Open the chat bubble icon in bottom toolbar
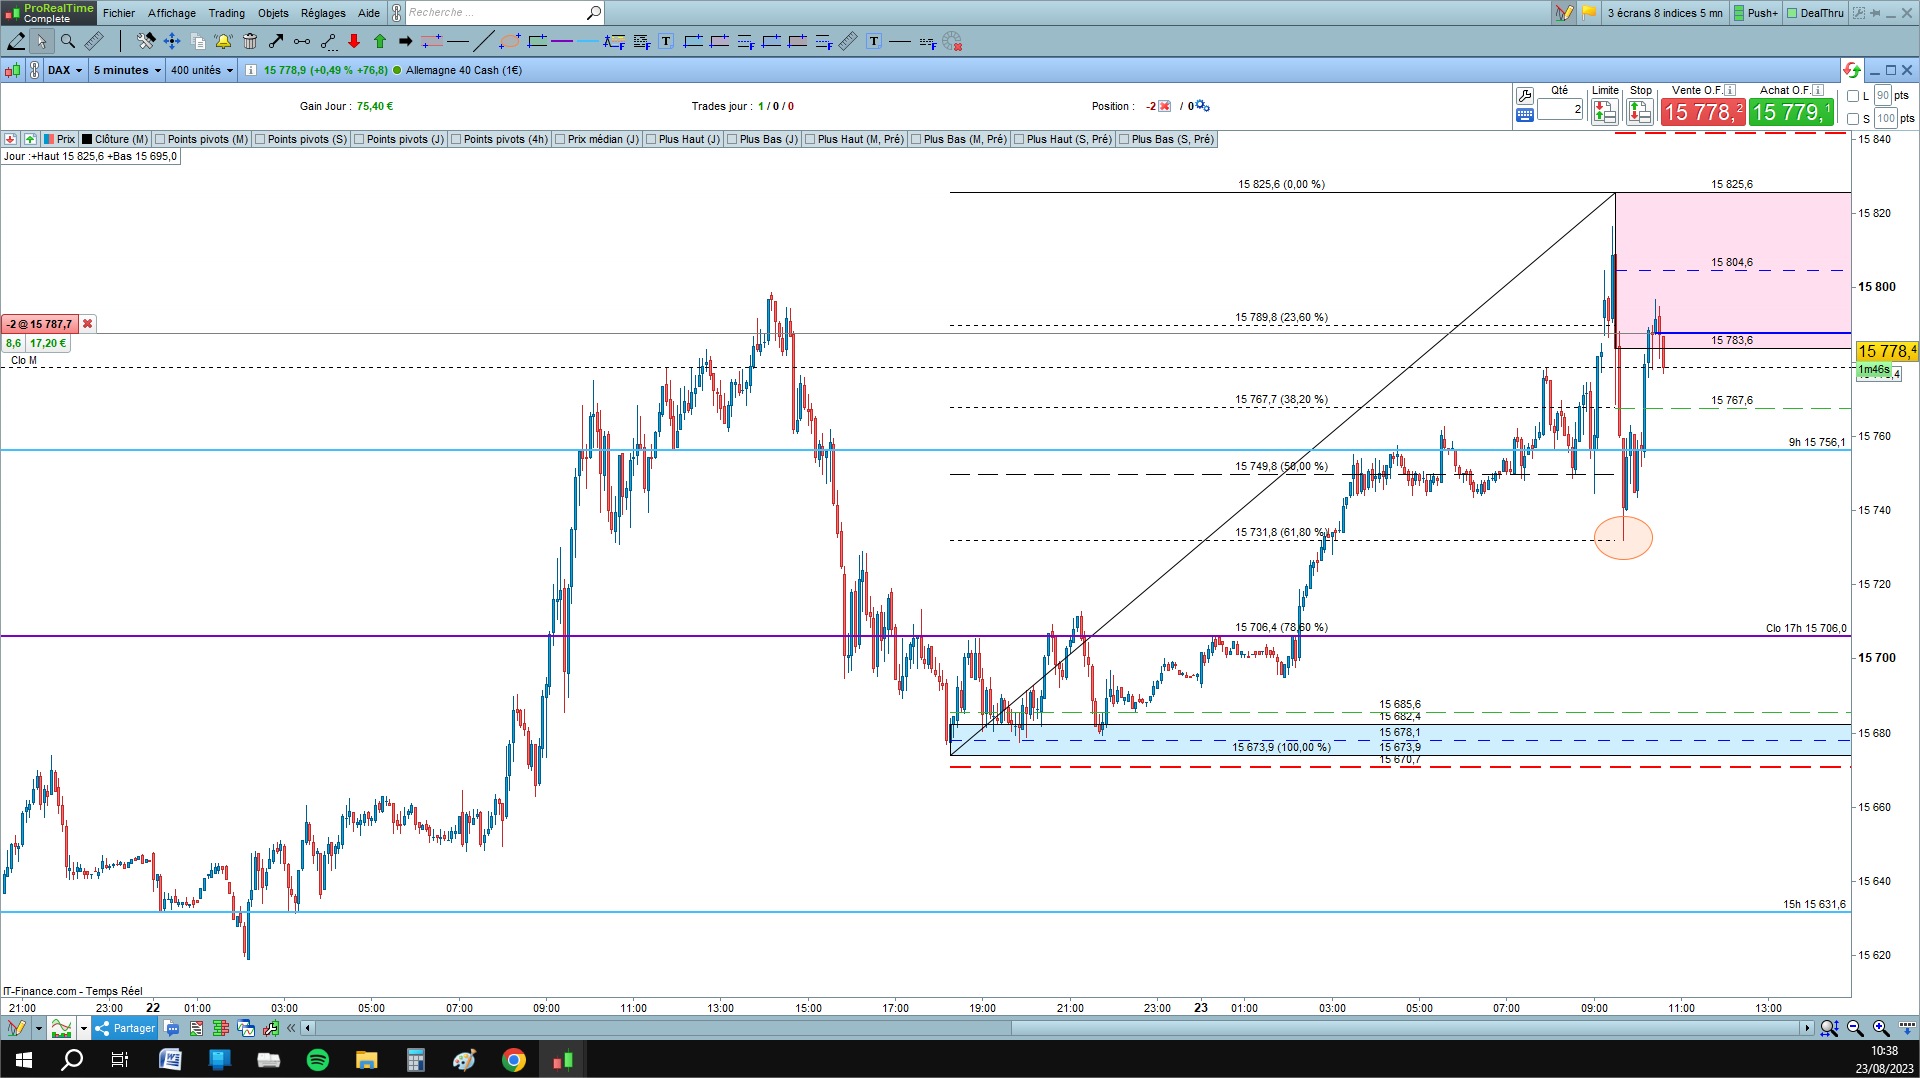Image resolution: width=1920 pixels, height=1078 pixels. pos(172,1028)
